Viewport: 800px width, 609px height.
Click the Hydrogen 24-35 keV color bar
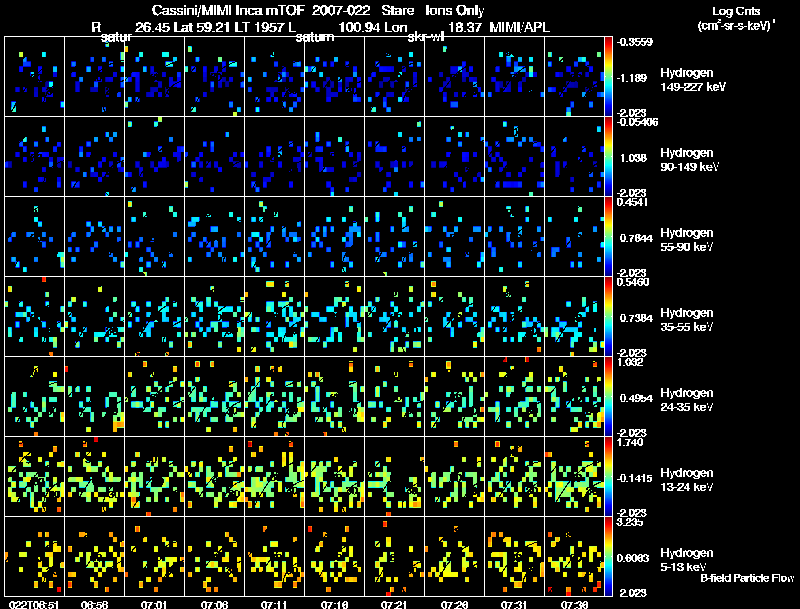click(608, 397)
